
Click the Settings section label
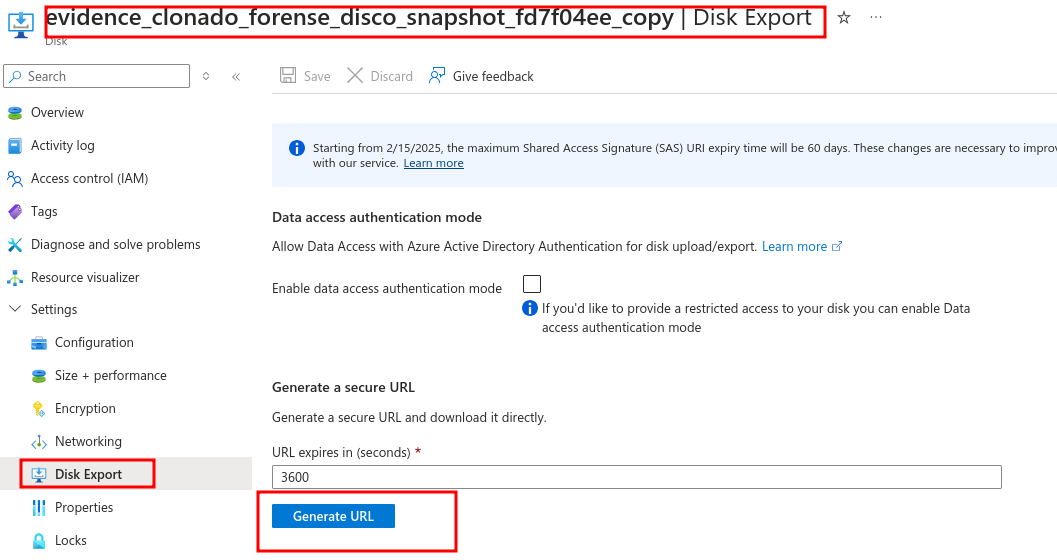[54, 309]
